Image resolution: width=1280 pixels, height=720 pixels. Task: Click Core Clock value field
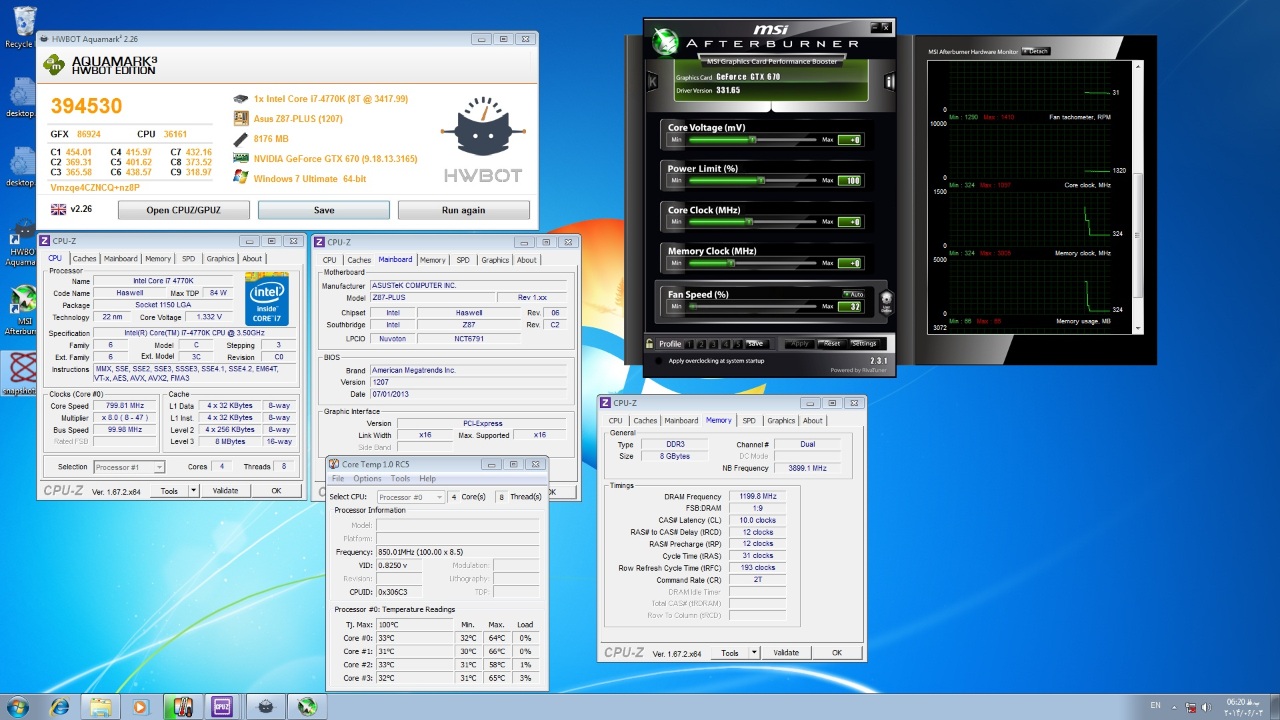tap(850, 222)
